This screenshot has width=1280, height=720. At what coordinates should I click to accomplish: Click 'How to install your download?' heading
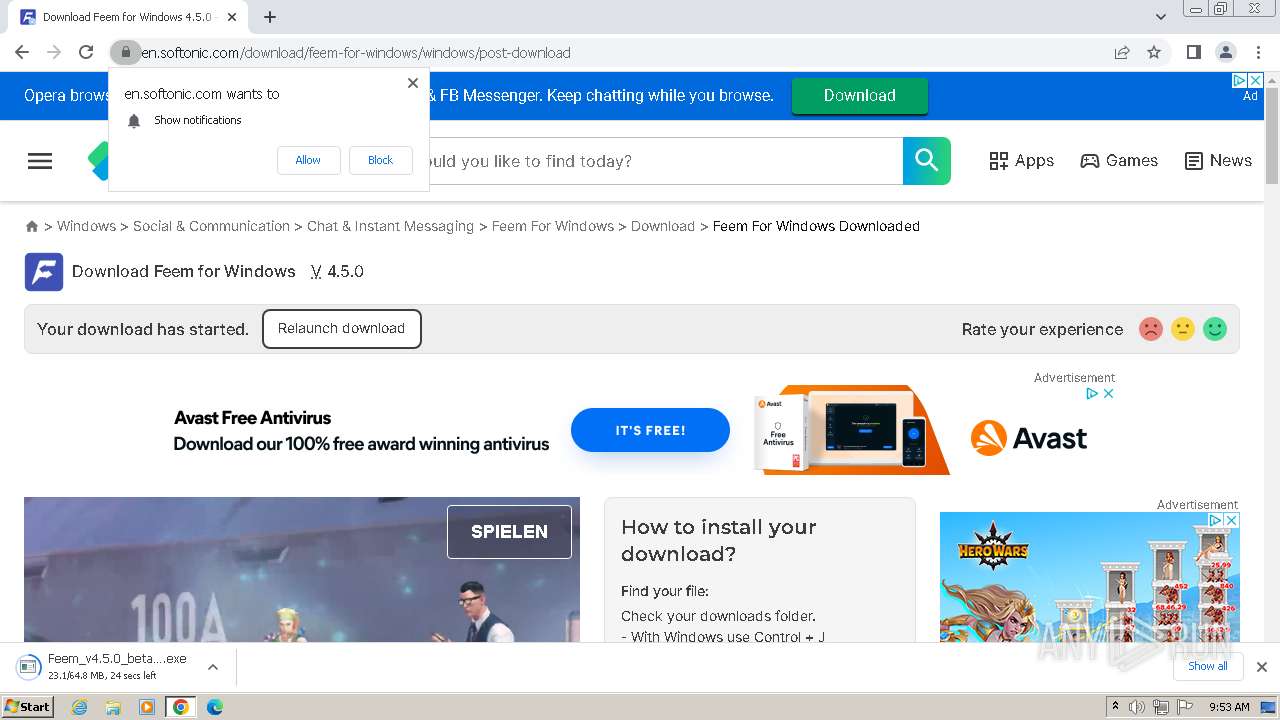point(719,540)
